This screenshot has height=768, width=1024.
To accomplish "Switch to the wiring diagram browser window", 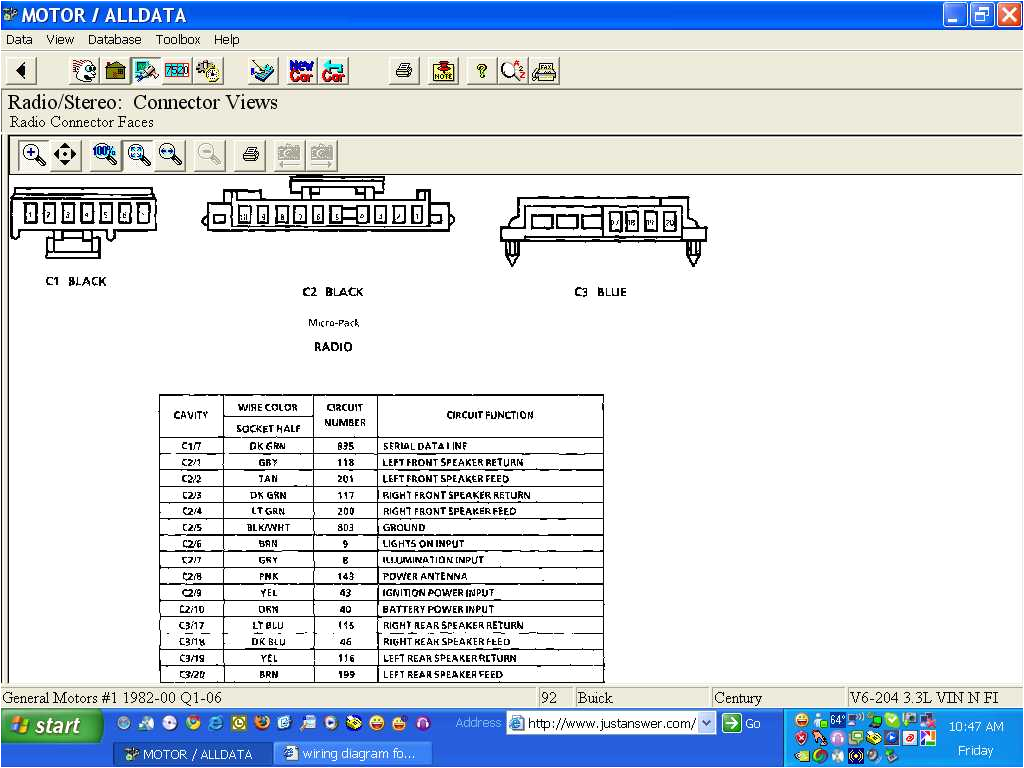I will coord(352,753).
